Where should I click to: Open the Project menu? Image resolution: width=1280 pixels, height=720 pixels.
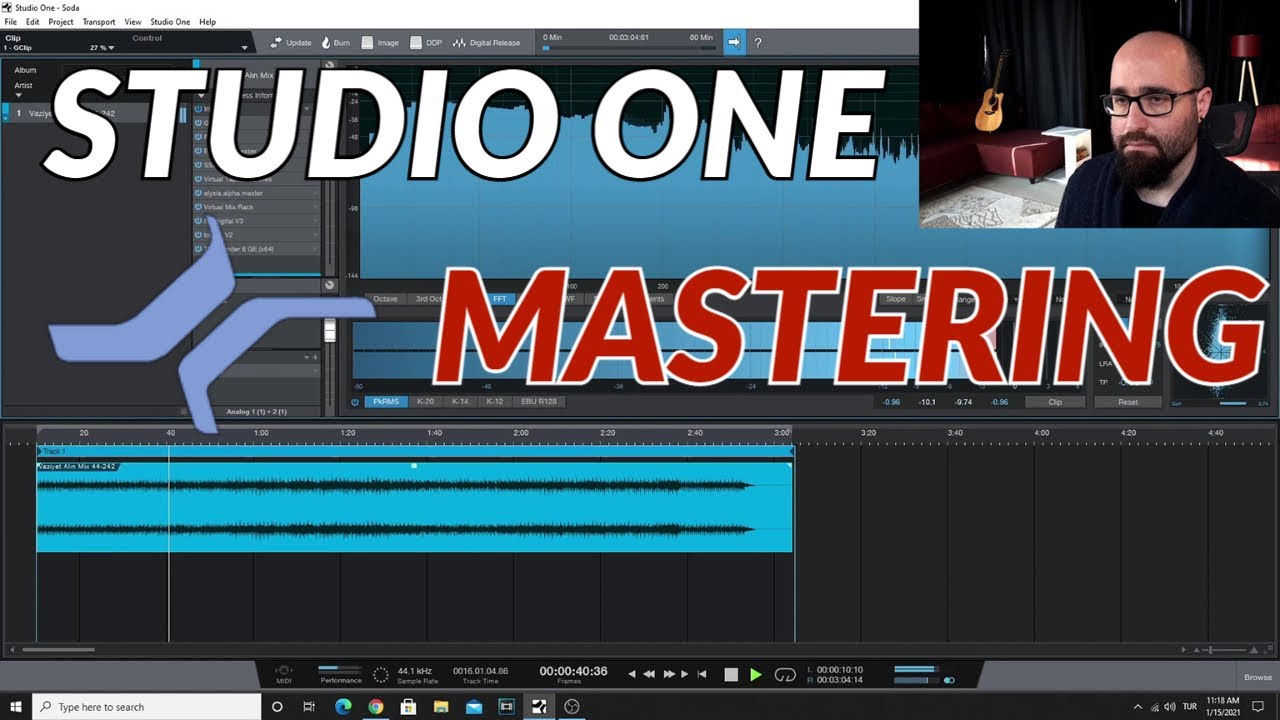click(x=61, y=22)
